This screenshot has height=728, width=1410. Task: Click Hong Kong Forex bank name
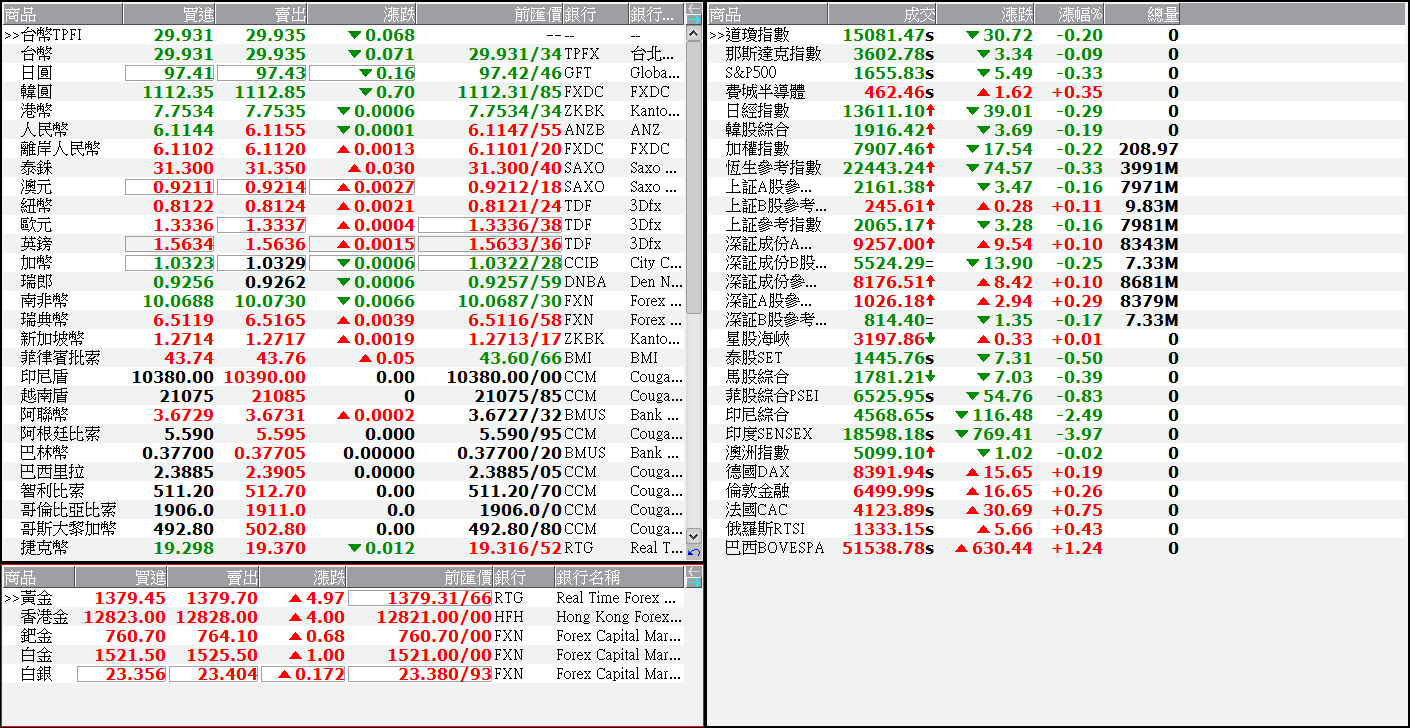click(x=619, y=617)
